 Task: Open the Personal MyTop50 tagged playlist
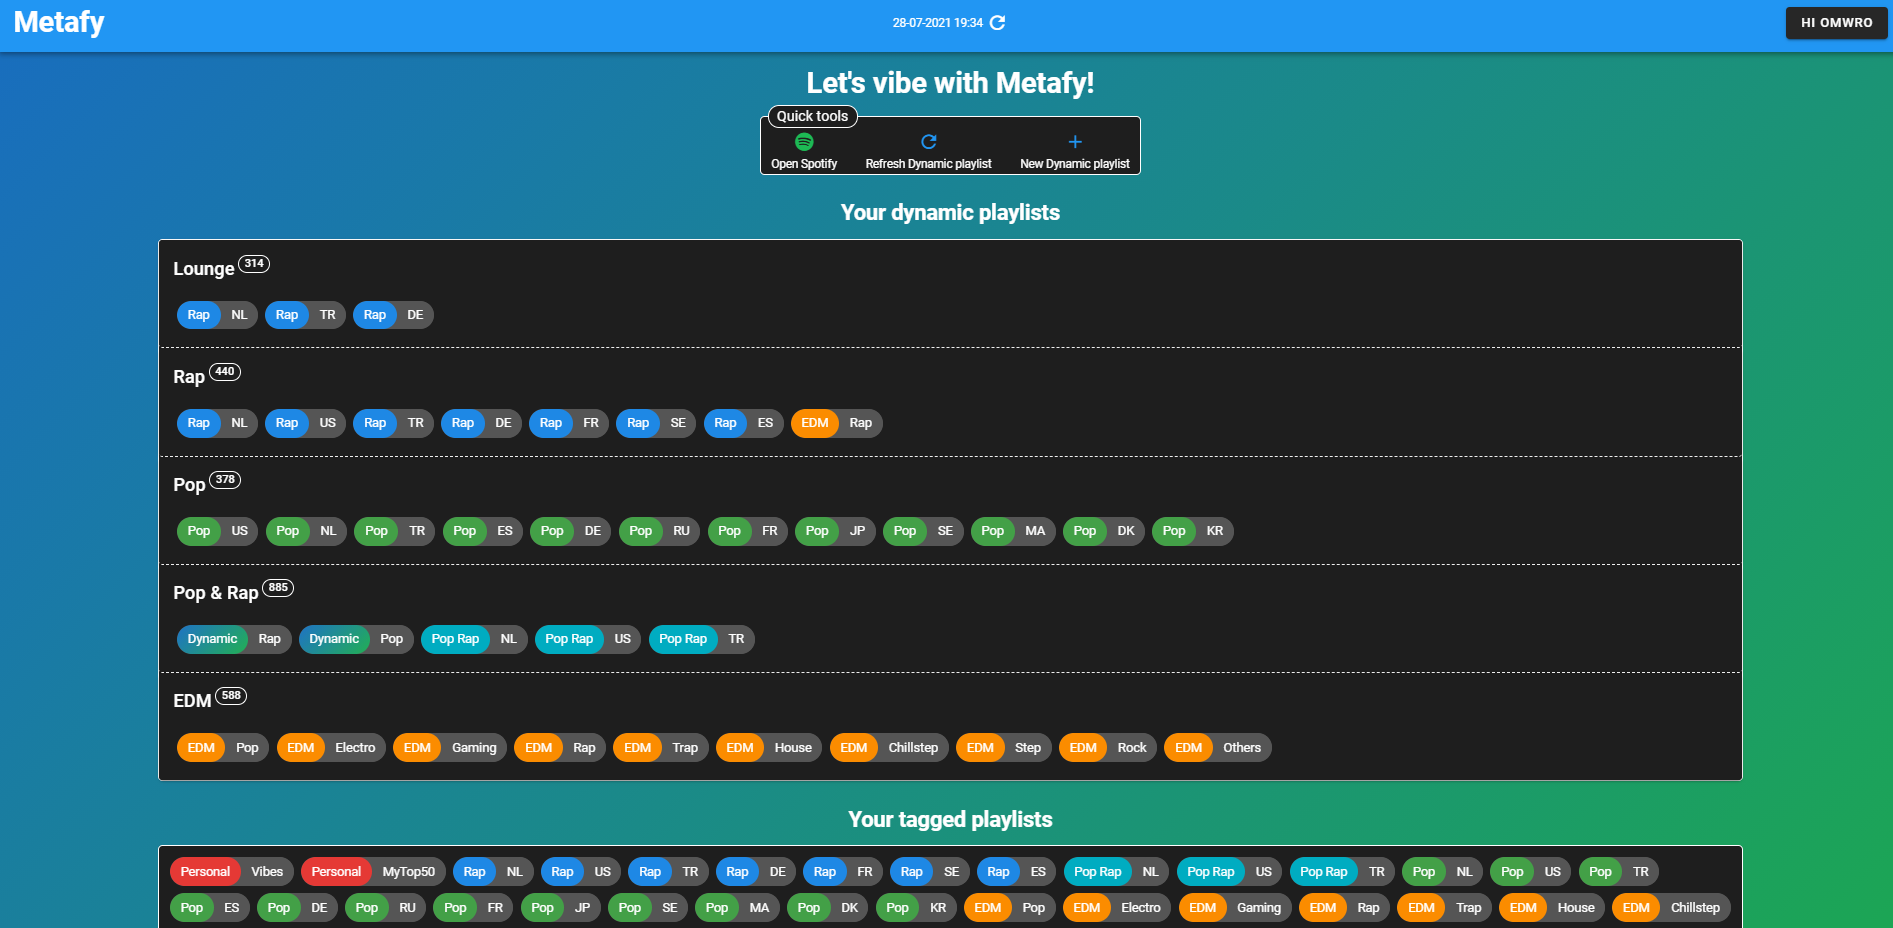click(x=374, y=872)
